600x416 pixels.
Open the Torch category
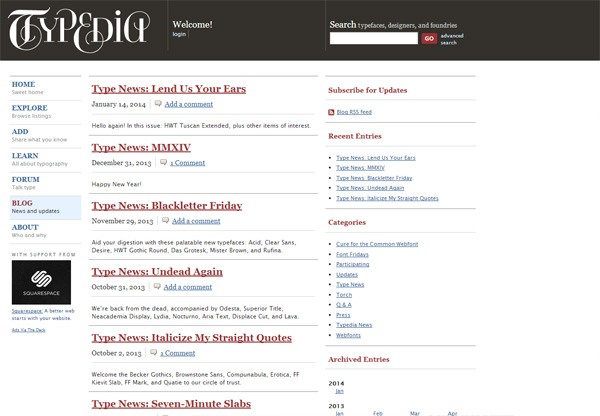344,295
